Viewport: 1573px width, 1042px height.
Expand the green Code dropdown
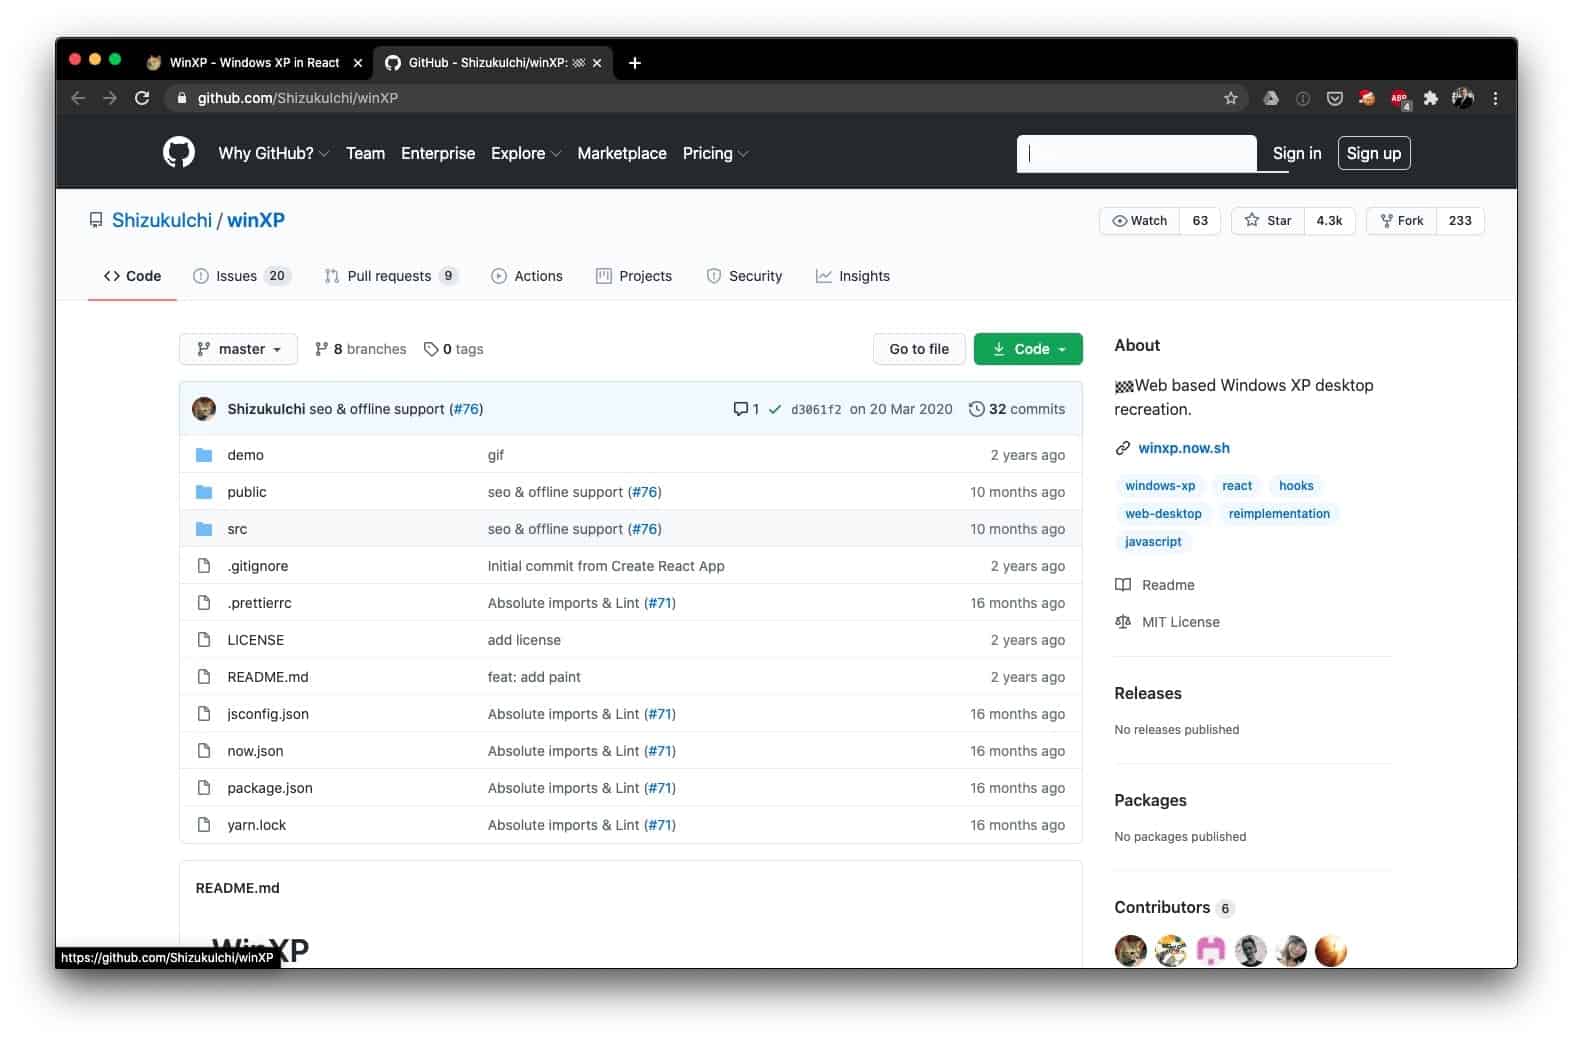pos(1028,349)
